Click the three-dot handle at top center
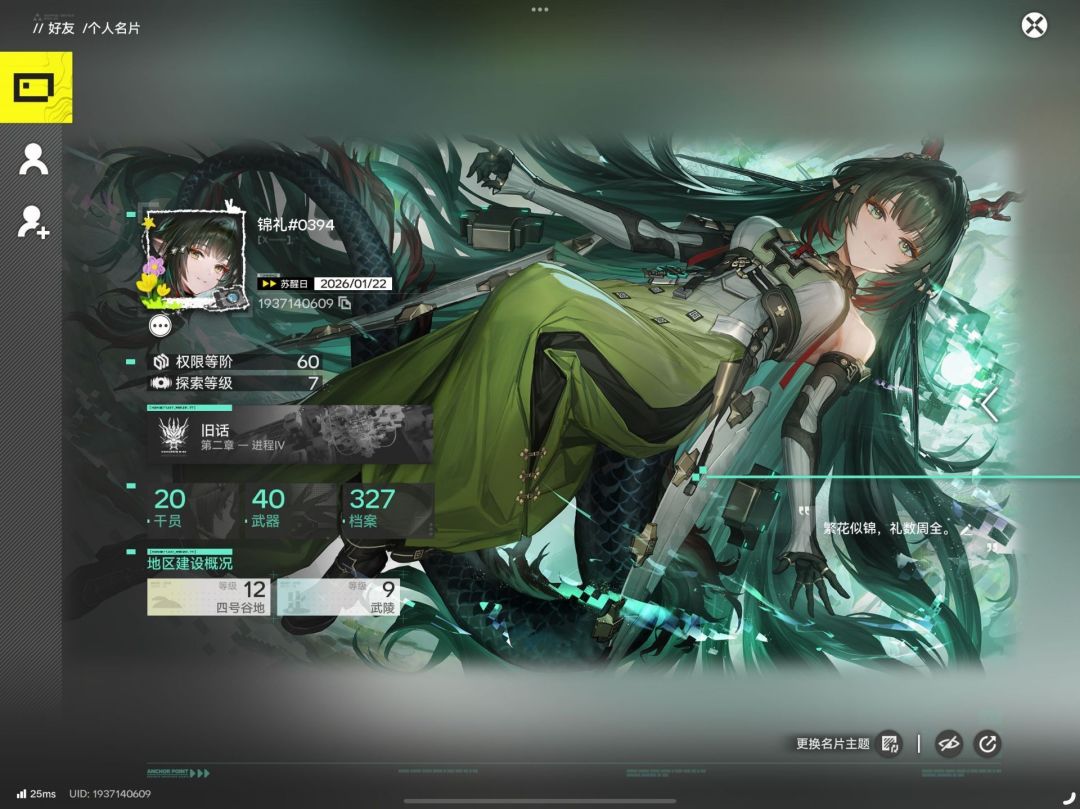Viewport: 1080px width, 809px height. (x=540, y=10)
